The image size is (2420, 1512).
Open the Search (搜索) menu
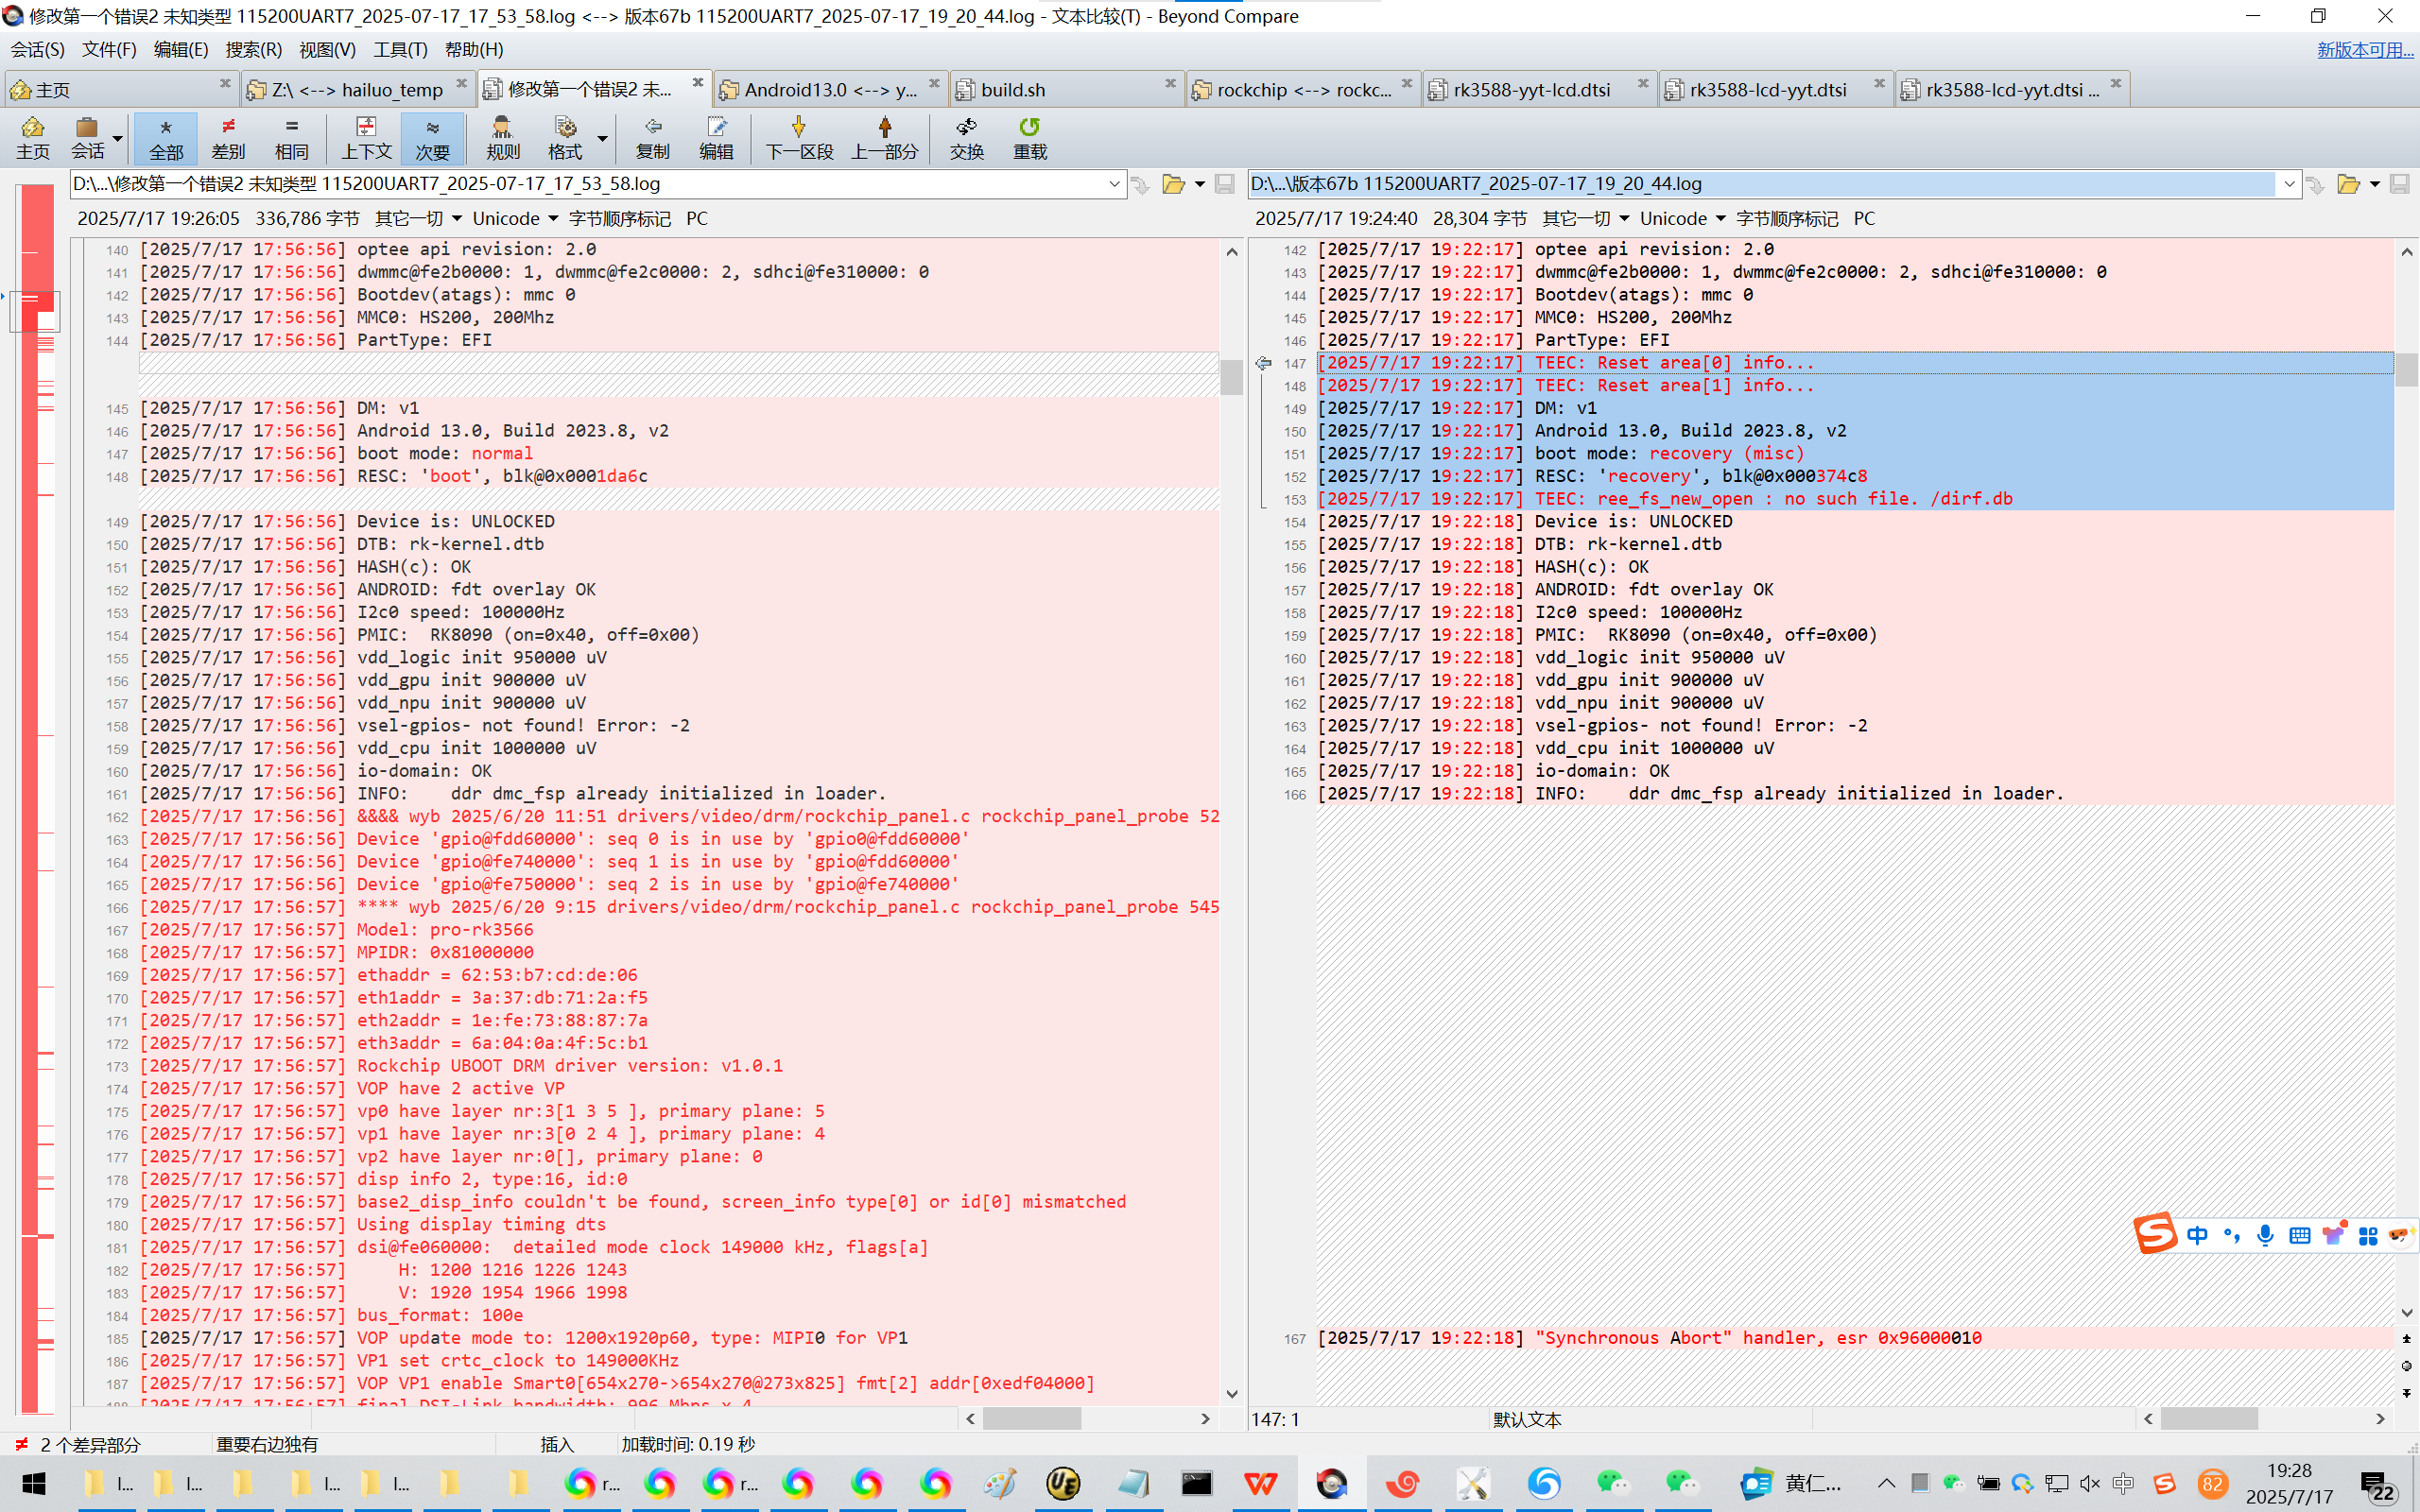coord(253,49)
